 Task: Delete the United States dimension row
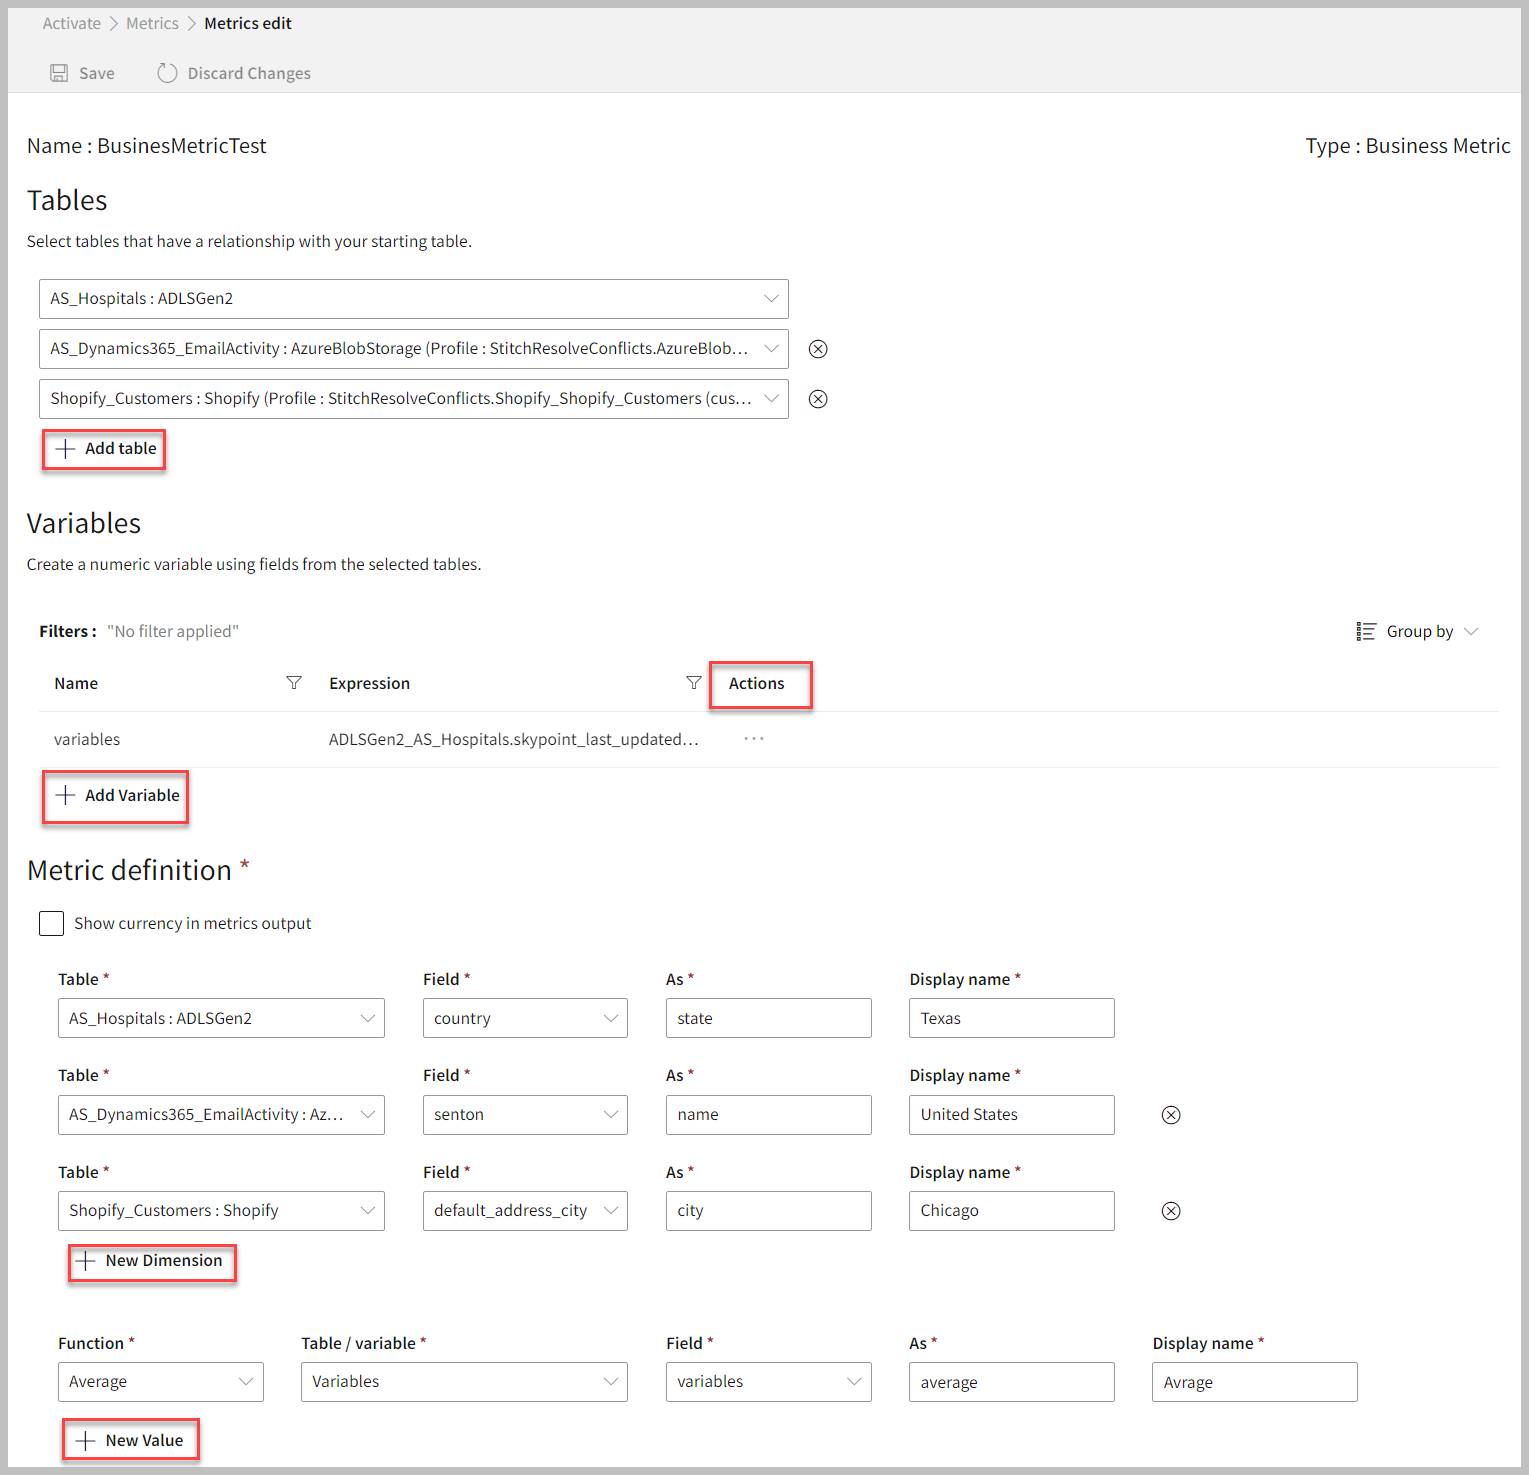coord(1171,1115)
